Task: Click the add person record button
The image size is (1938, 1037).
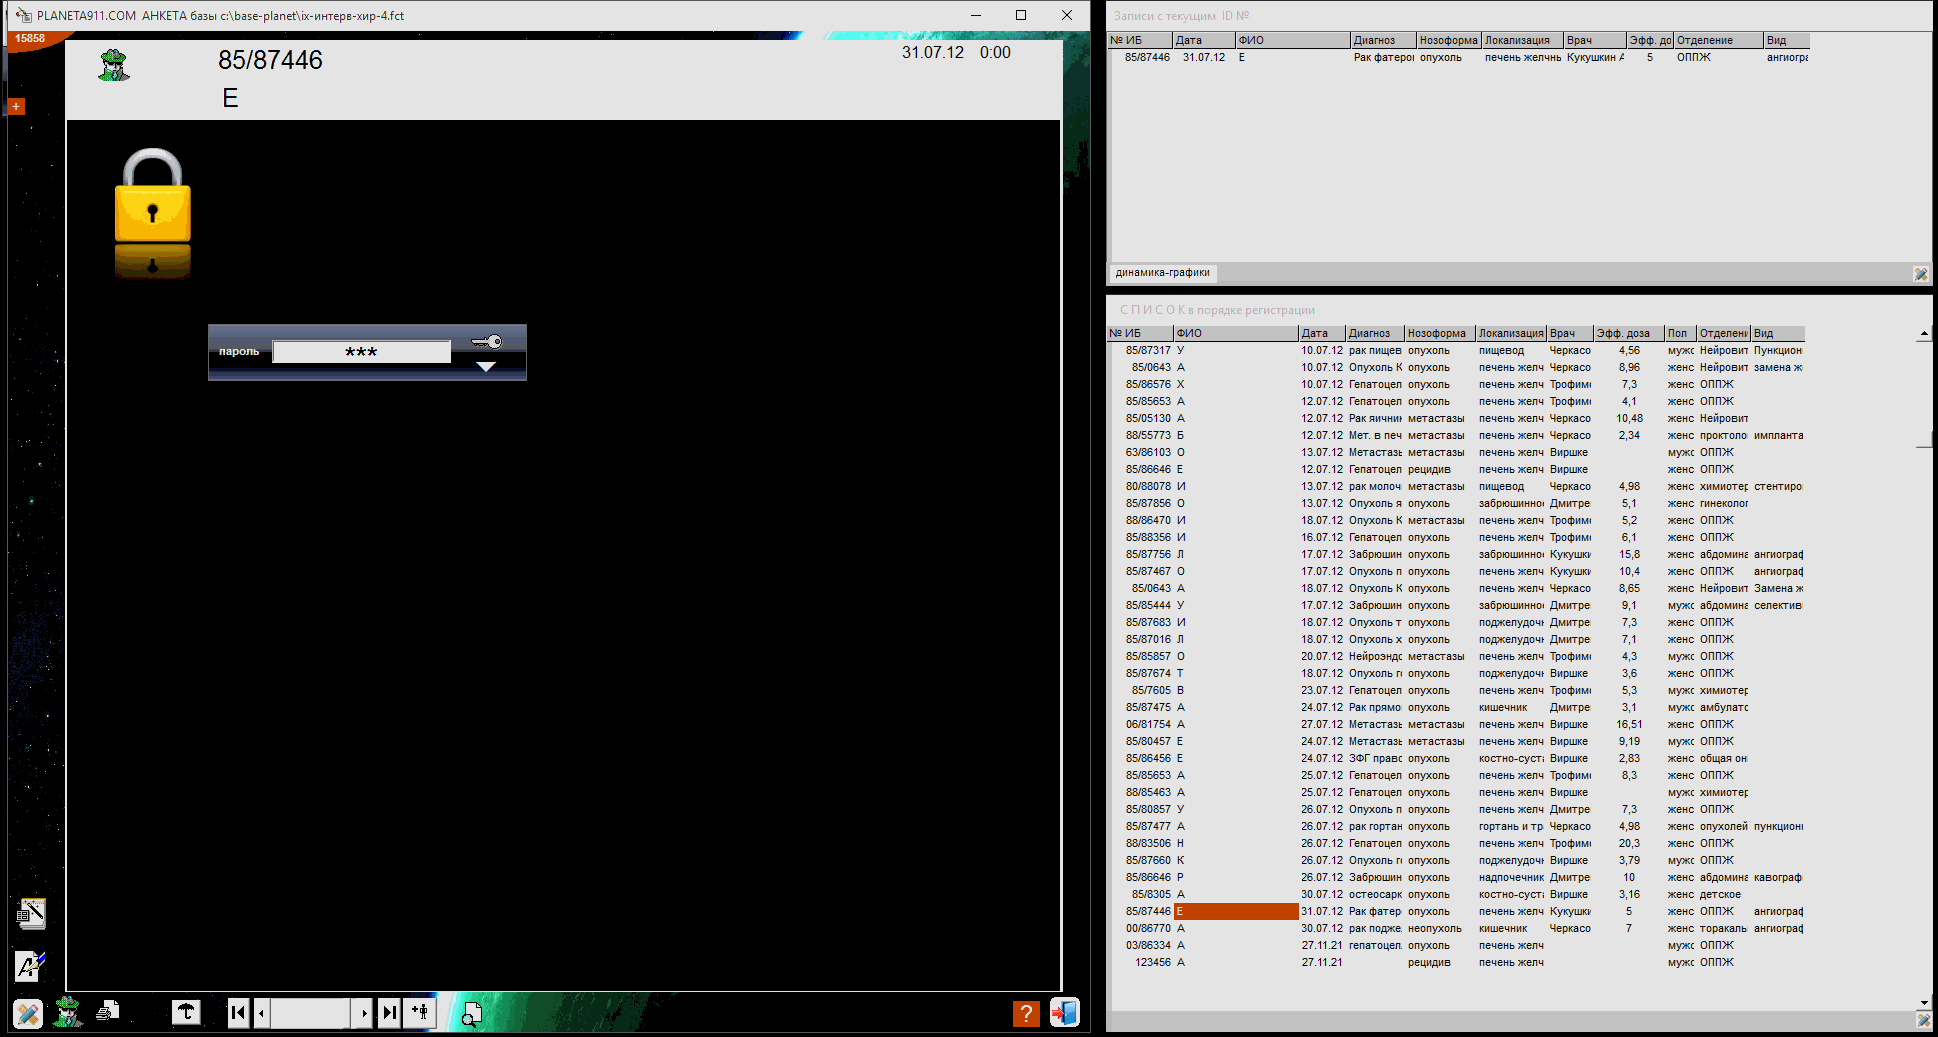Action: pos(420,1012)
